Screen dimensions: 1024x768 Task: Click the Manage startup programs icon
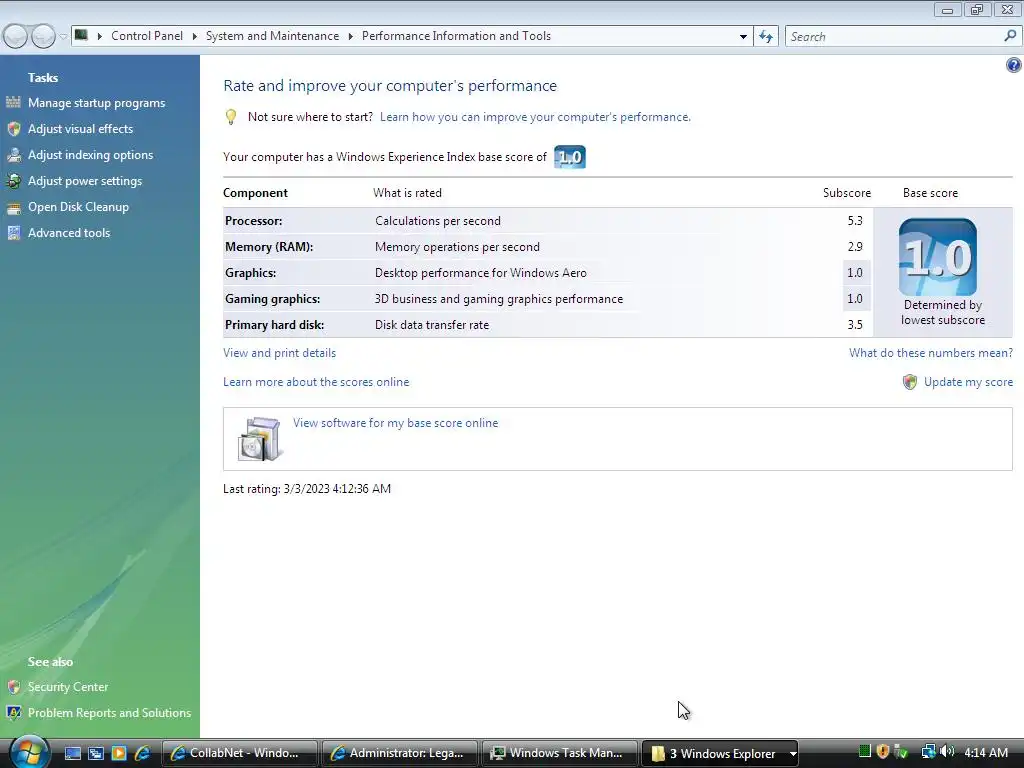pos(14,103)
